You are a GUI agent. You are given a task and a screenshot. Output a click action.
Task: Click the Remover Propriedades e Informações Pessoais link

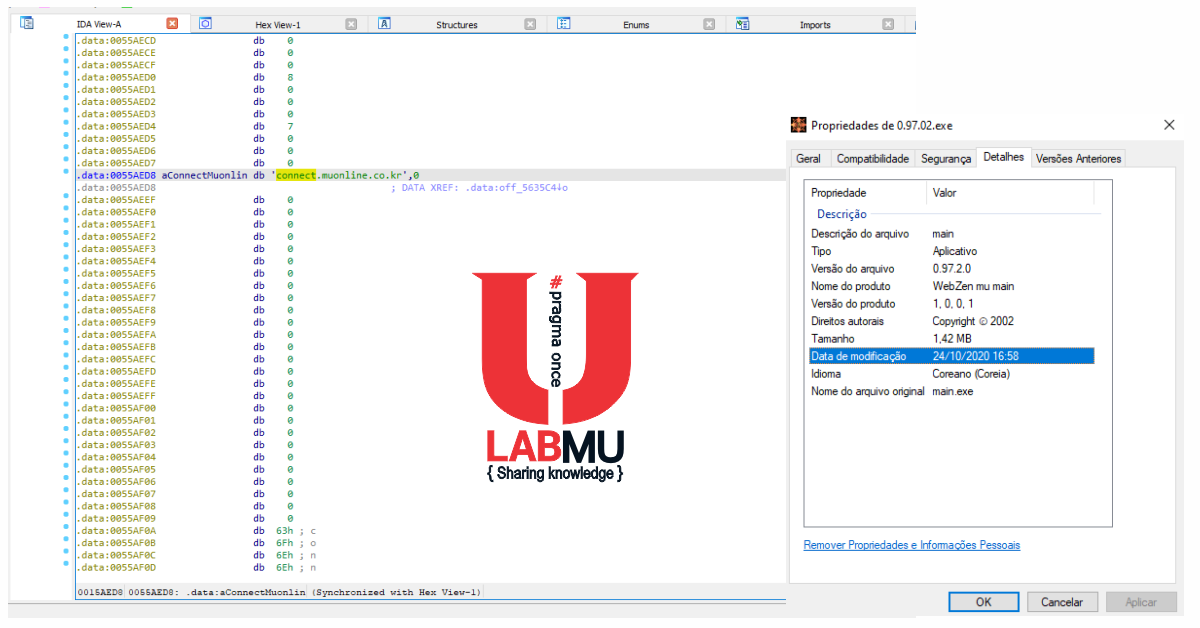911,544
